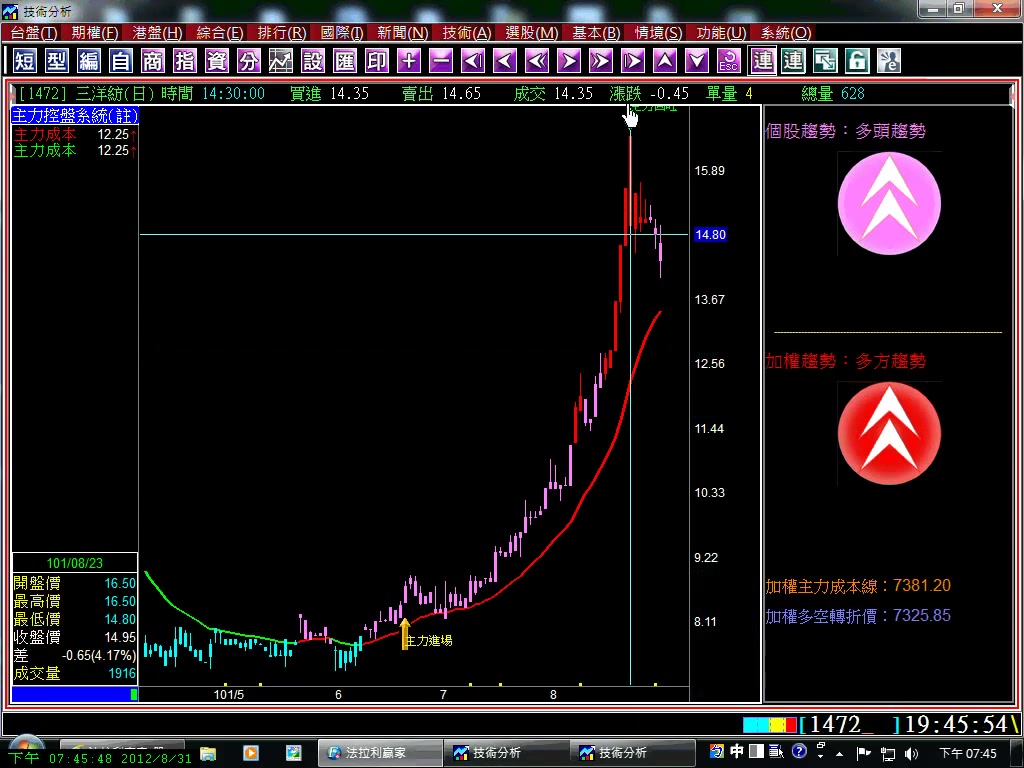This screenshot has height=768, width=1024.
Task: Open the 國際(I) menu
Action: 342,33
